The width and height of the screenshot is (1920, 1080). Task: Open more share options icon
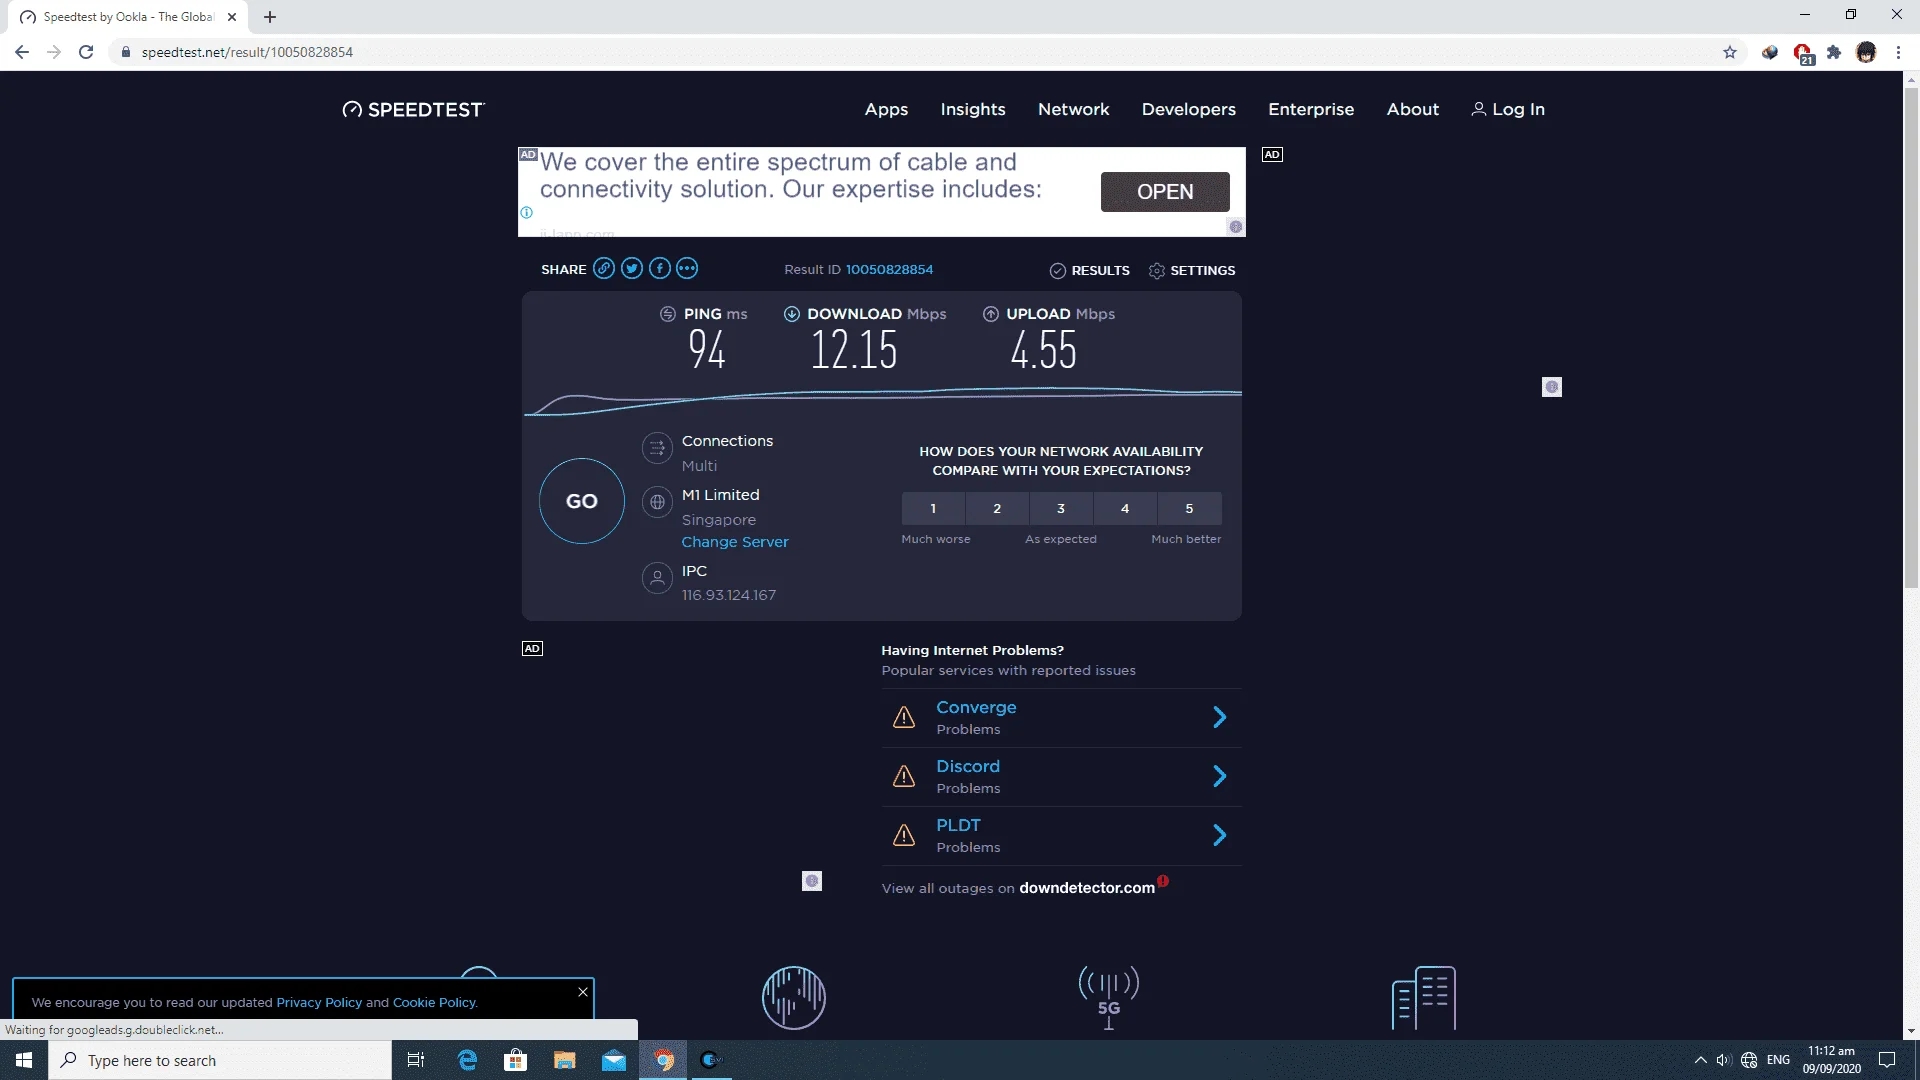687,268
